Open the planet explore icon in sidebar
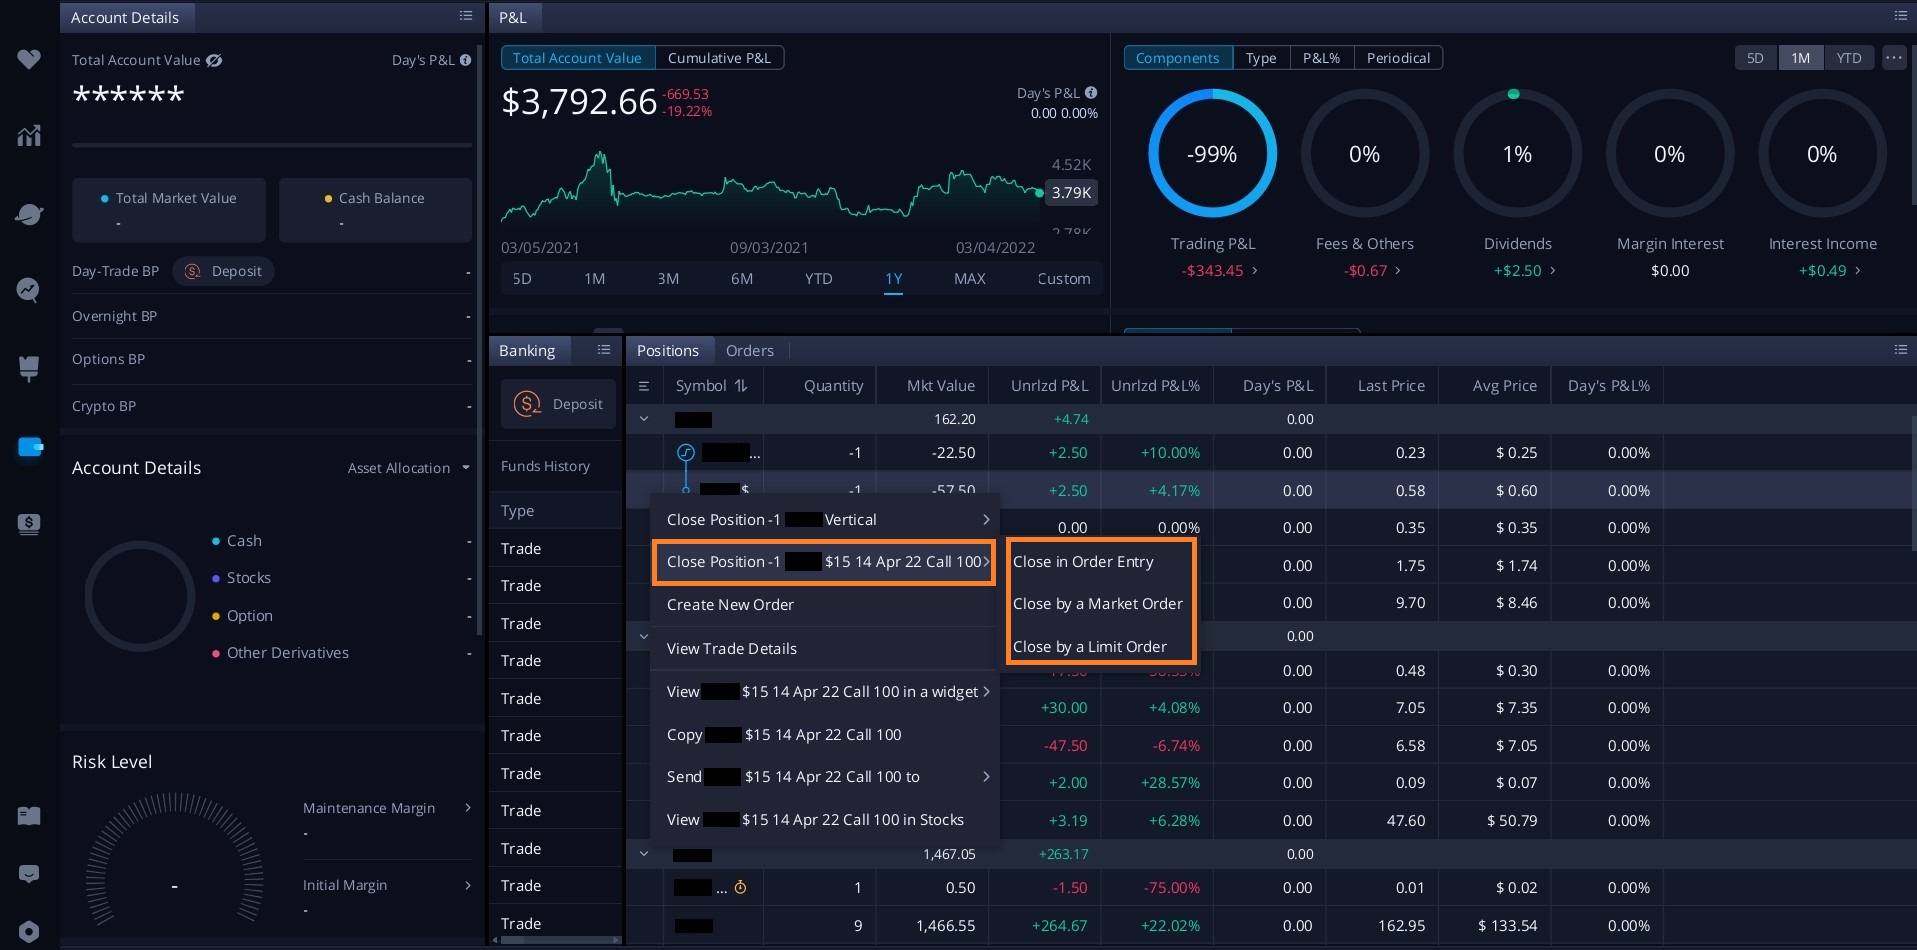 click(x=29, y=214)
